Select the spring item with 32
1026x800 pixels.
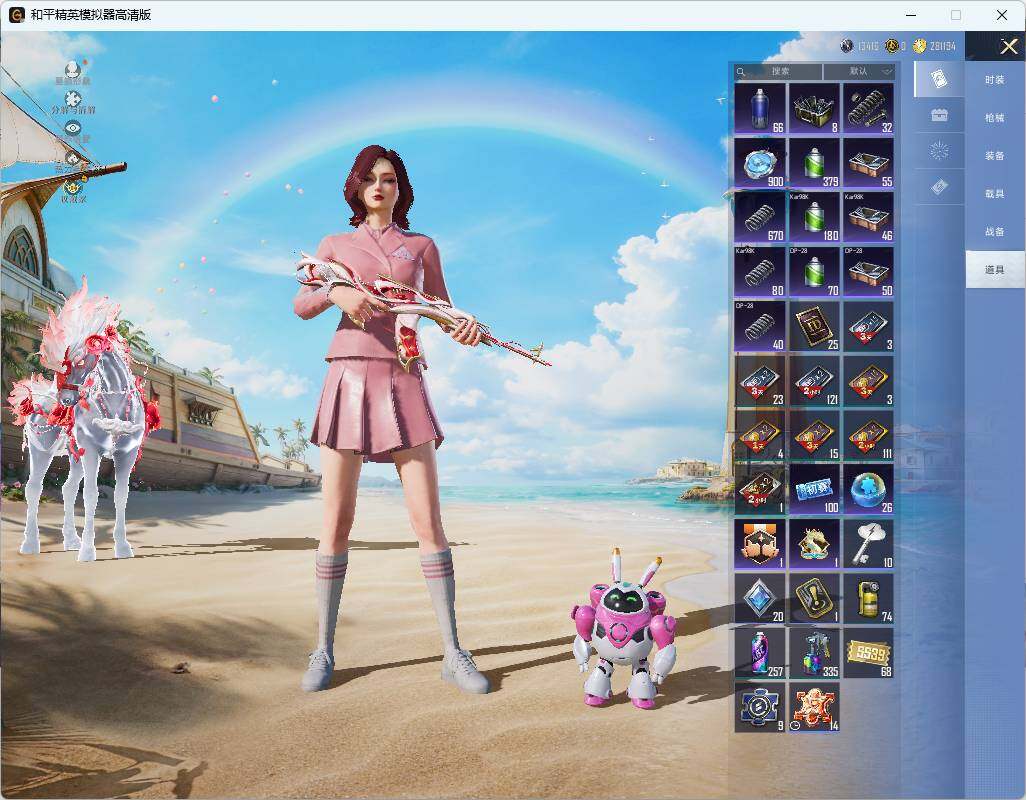click(x=868, y=109)
